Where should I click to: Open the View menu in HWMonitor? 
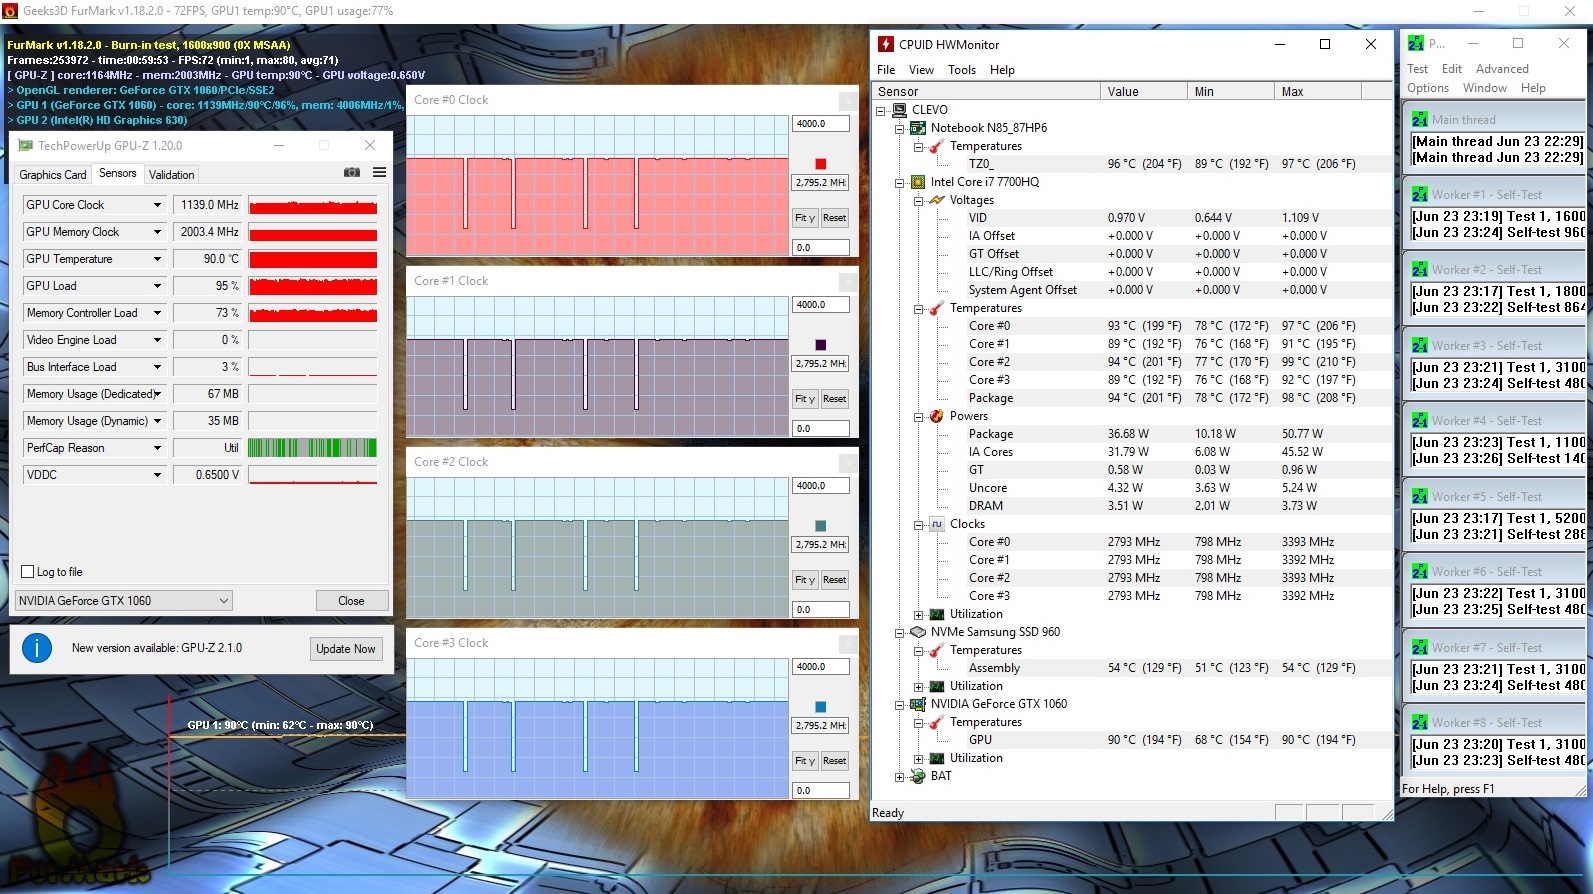[921, 70]
